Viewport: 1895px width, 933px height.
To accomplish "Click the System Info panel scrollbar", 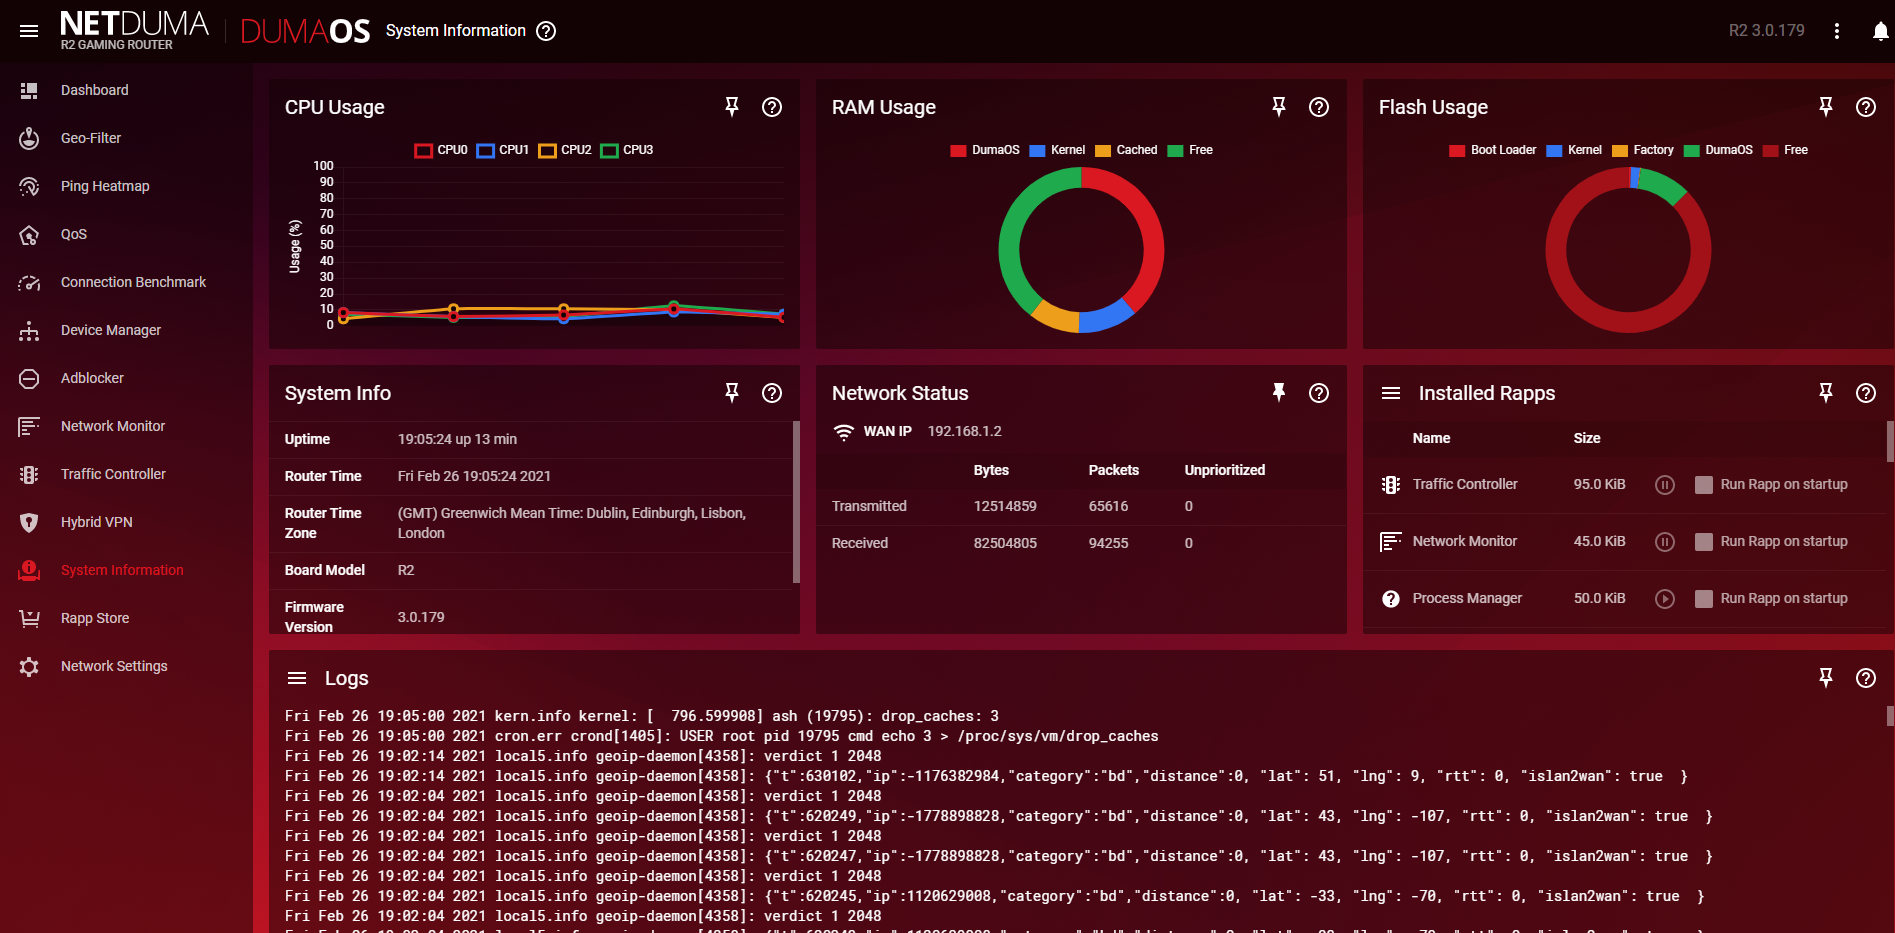I will point(796,500).
